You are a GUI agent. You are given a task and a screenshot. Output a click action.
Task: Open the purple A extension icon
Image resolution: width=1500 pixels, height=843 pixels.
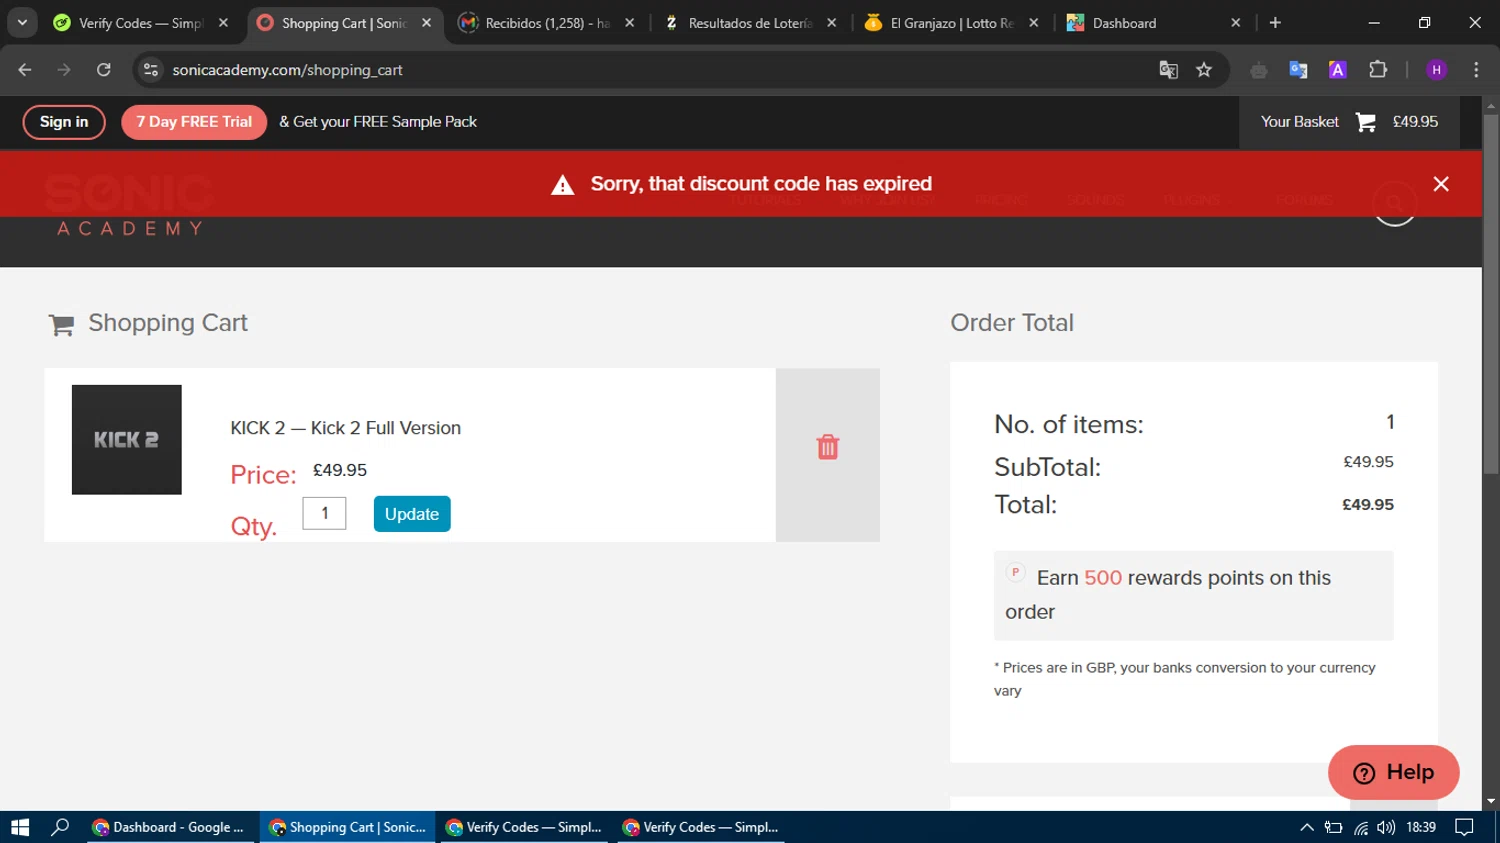click(x=1338, y=70)
